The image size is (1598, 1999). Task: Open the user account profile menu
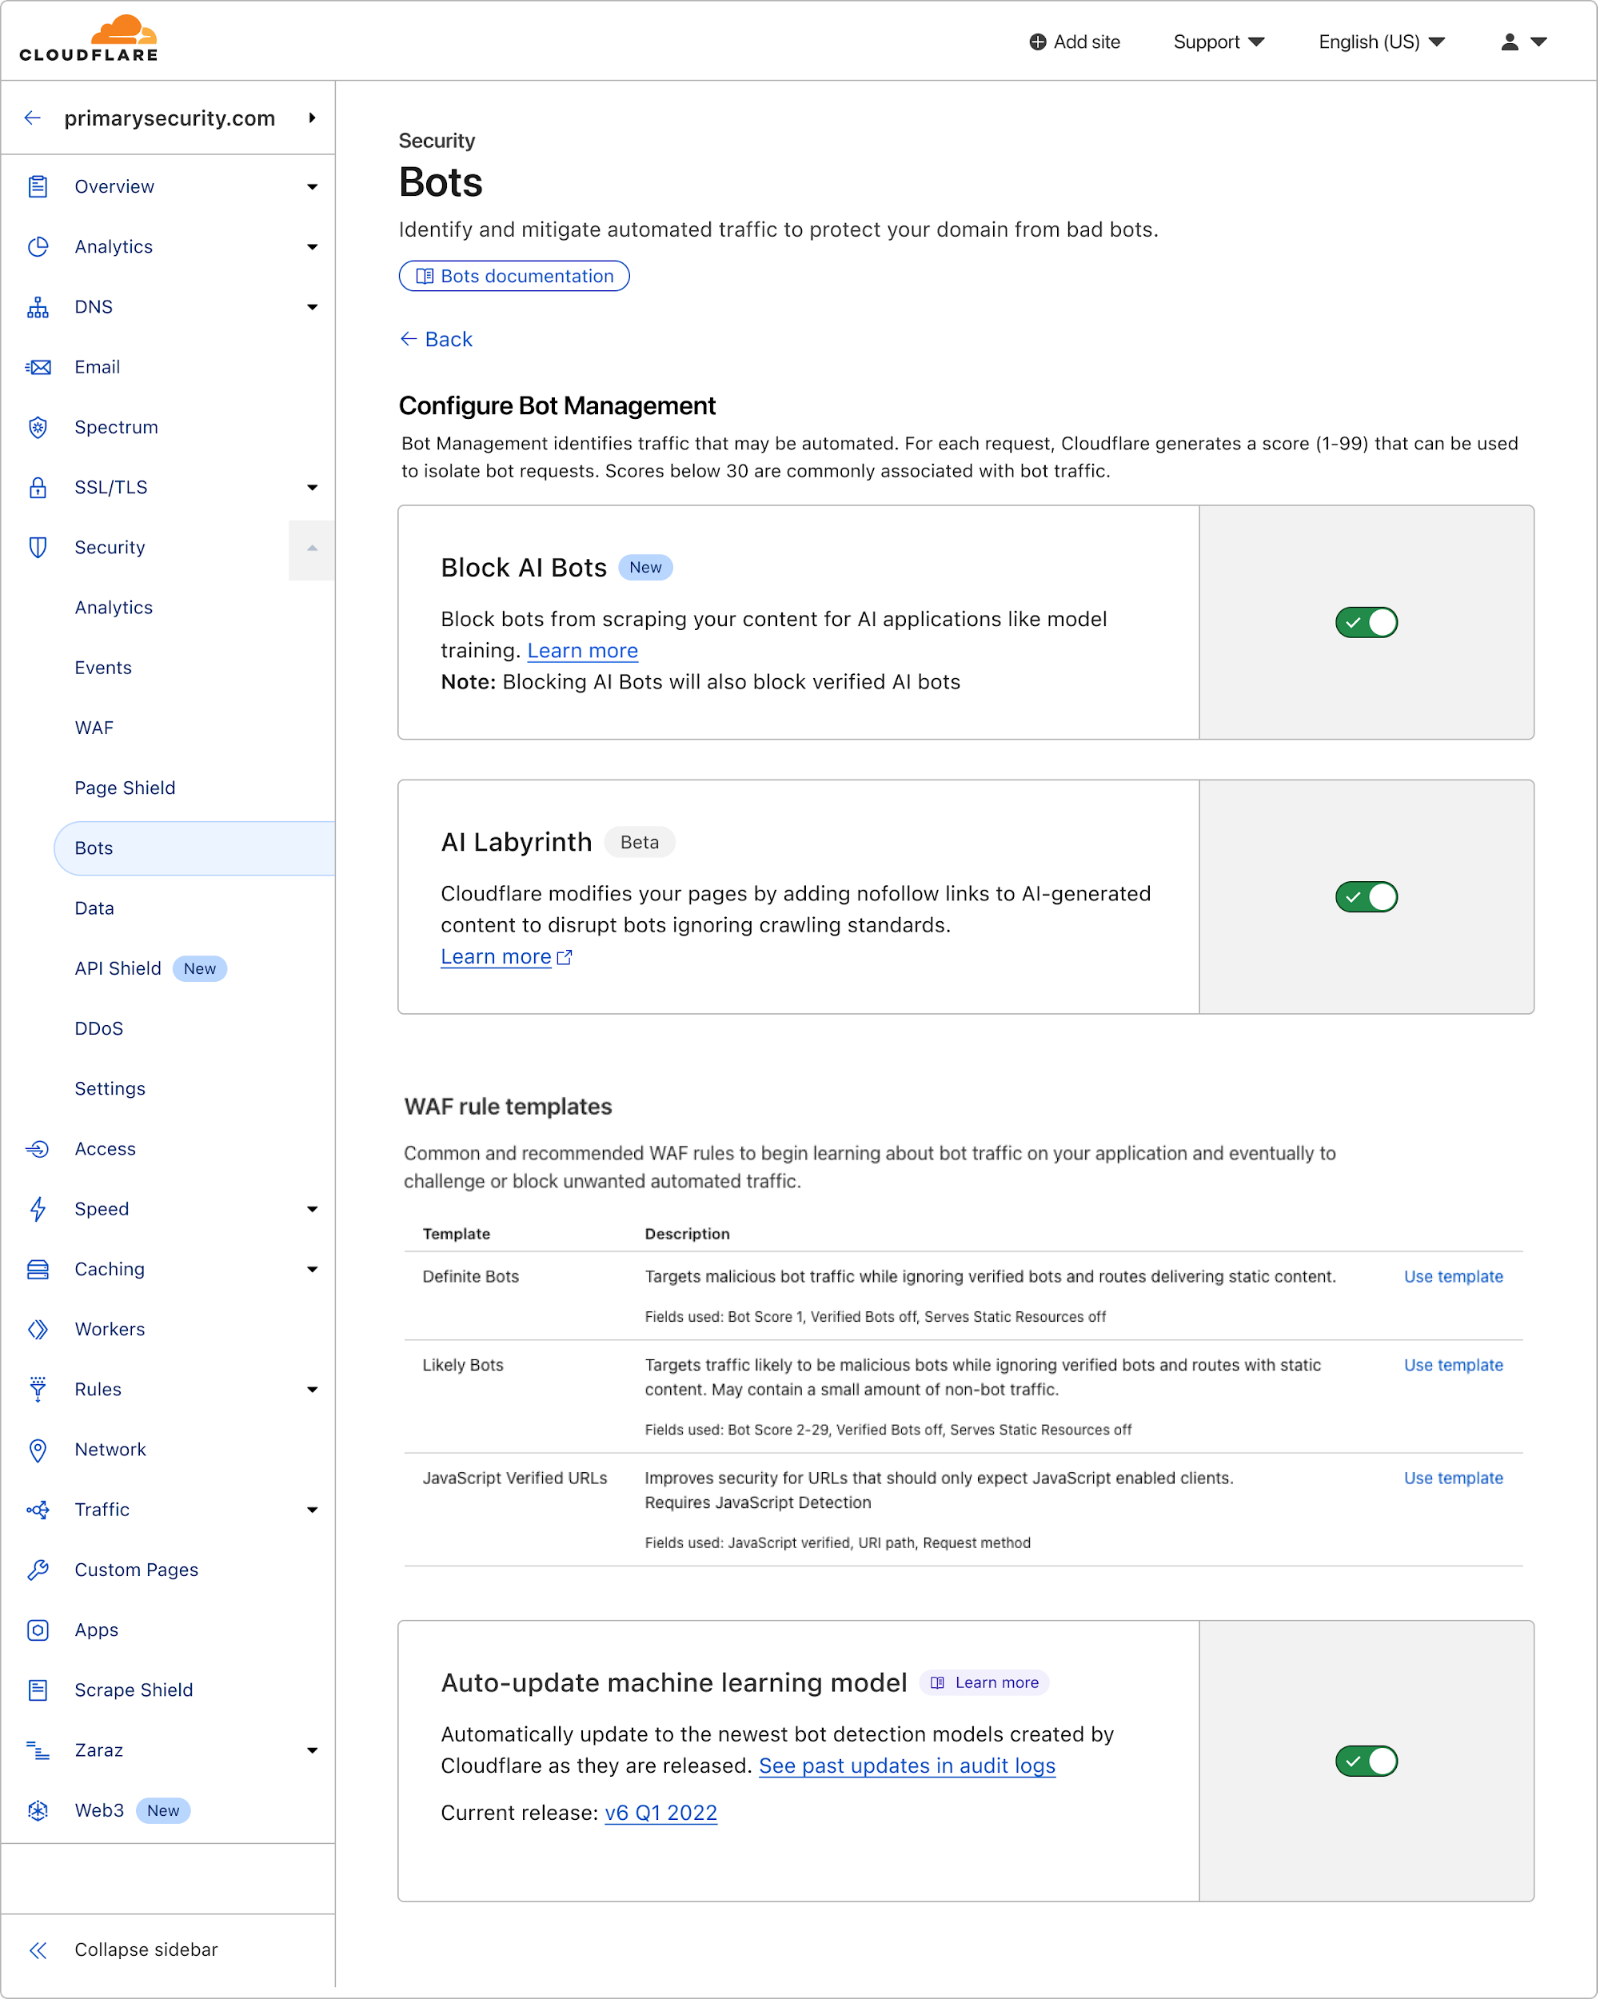click(x=1523, y=42)
